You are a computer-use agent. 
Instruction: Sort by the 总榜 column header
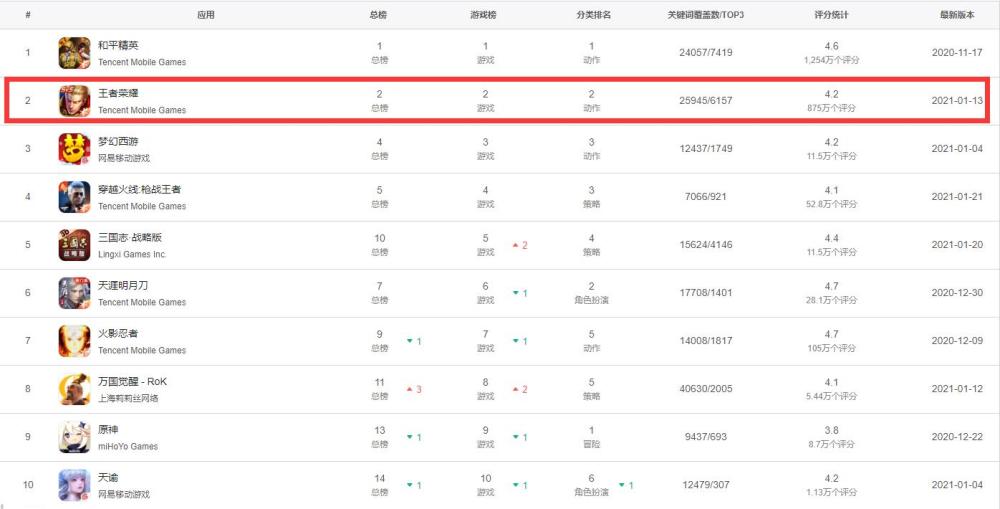coord(378,15)
